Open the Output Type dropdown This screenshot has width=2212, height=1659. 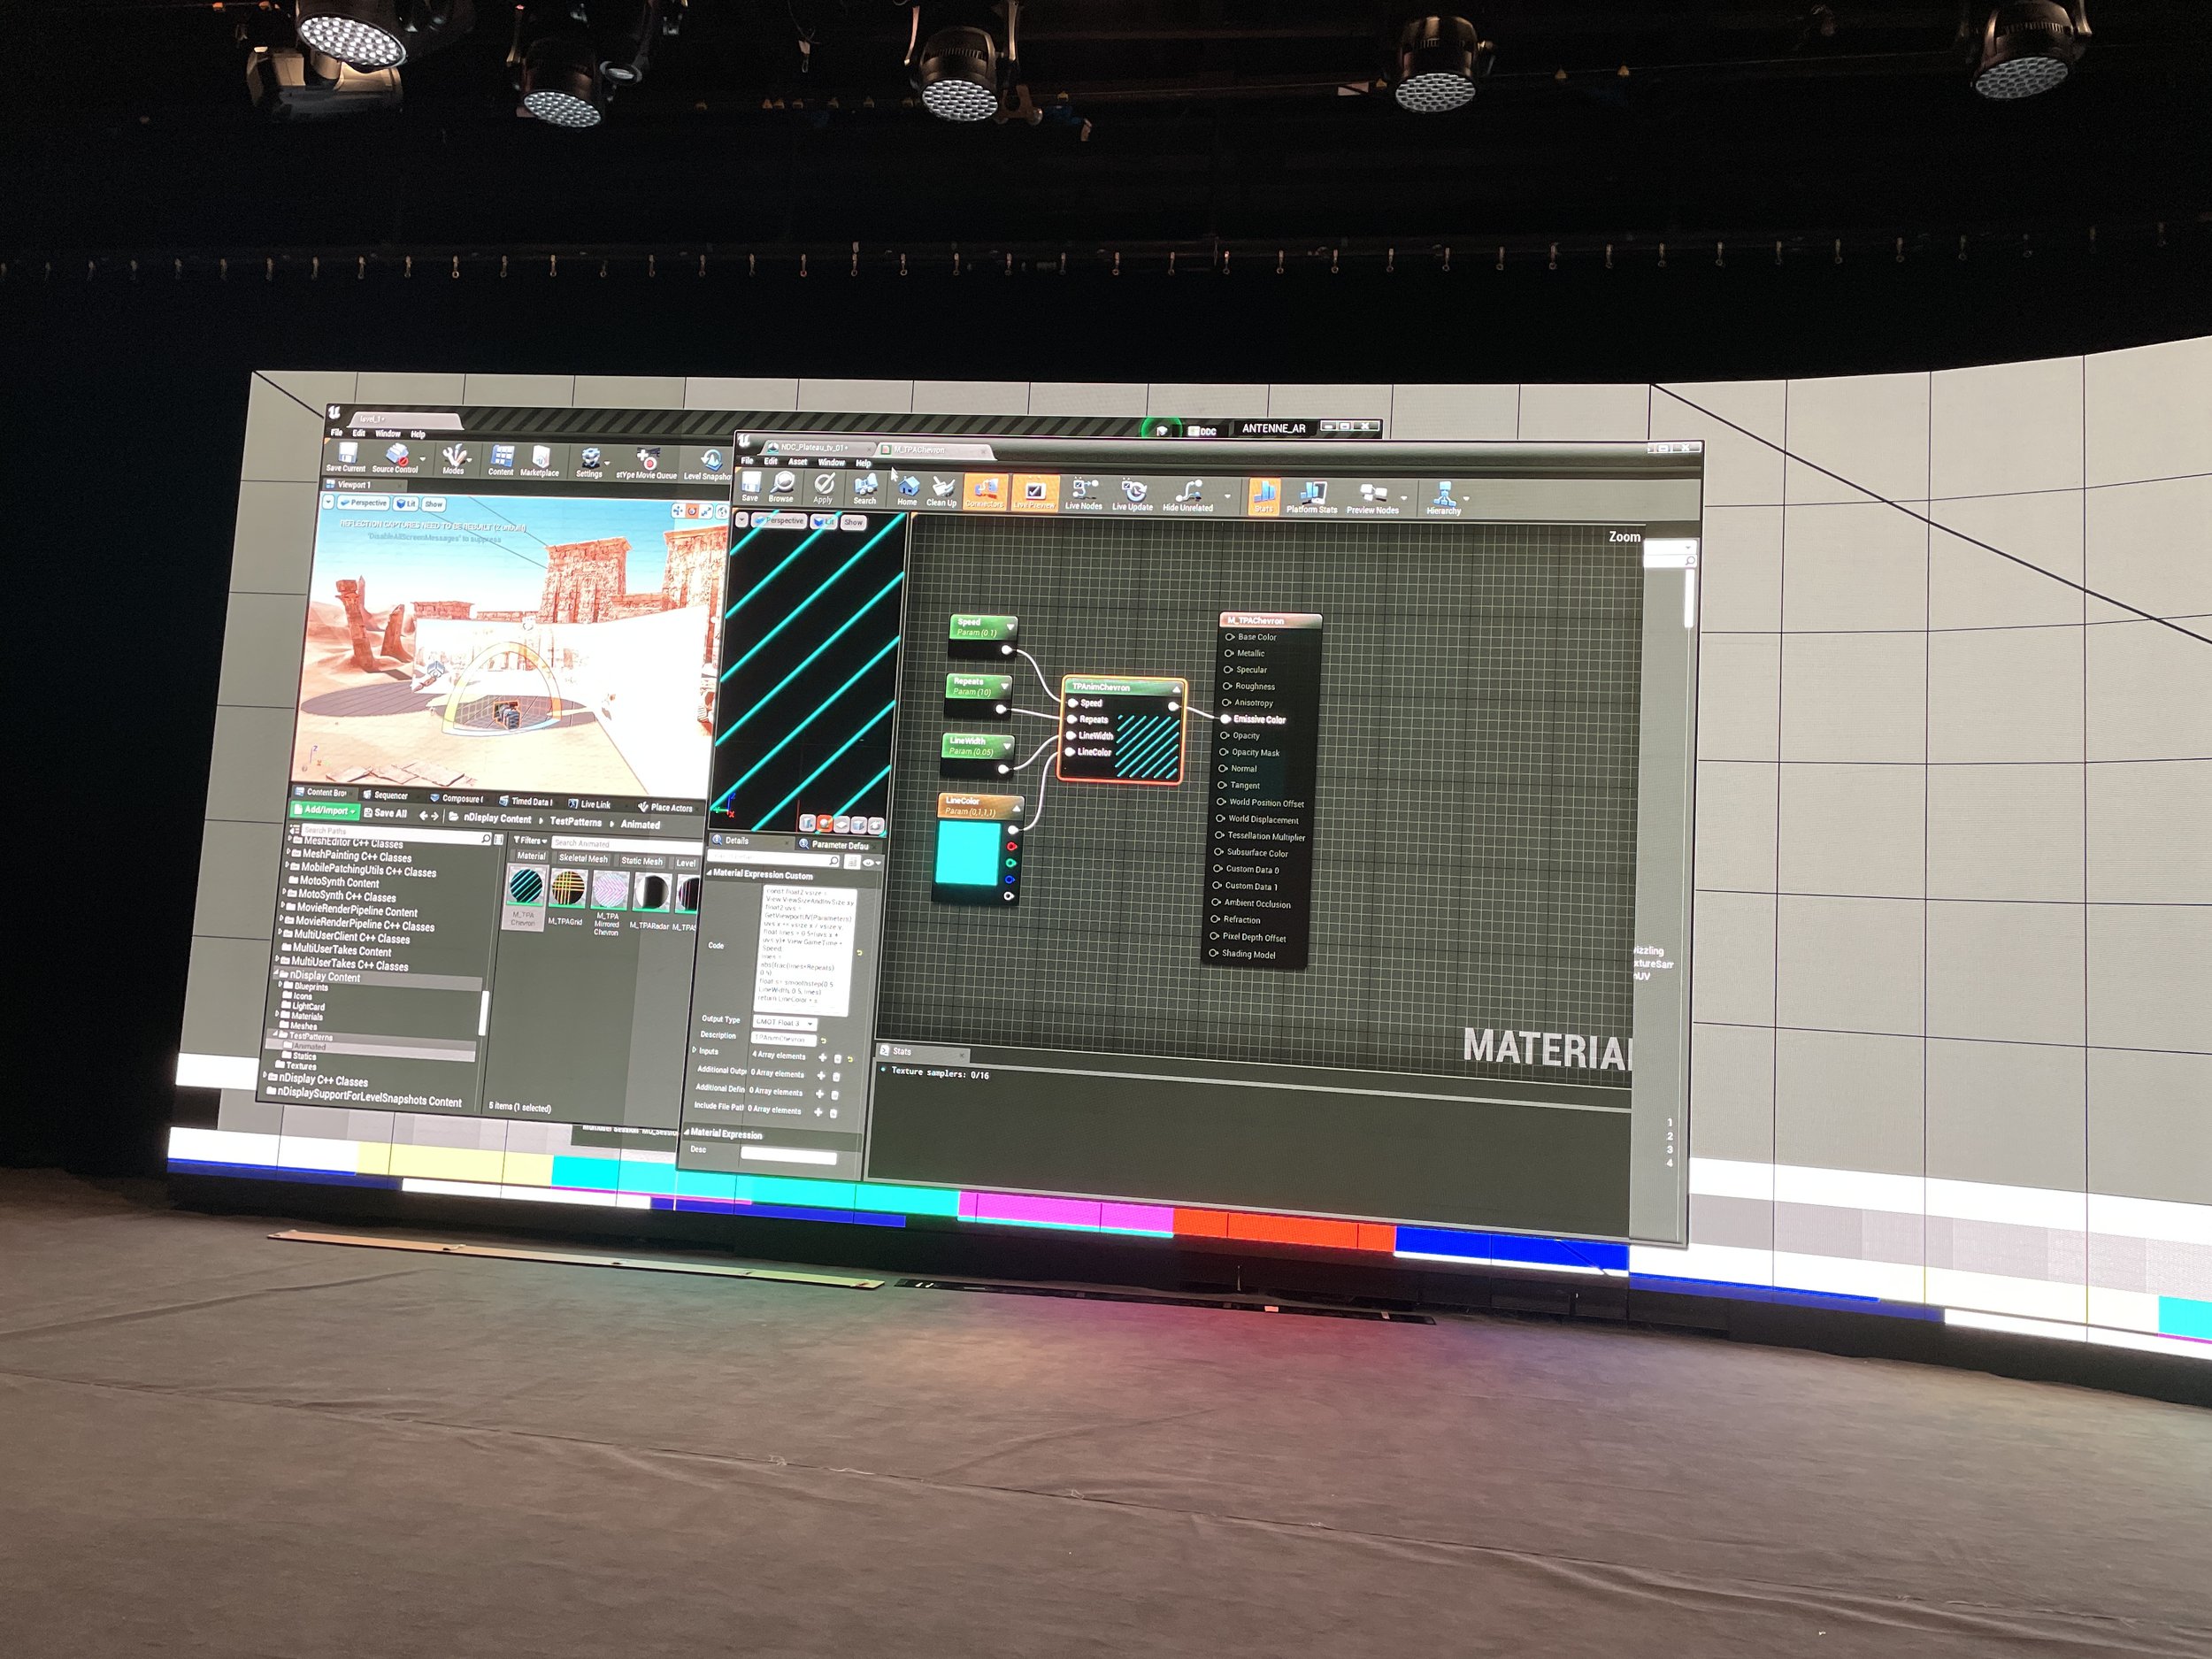tap(784, 1022)
